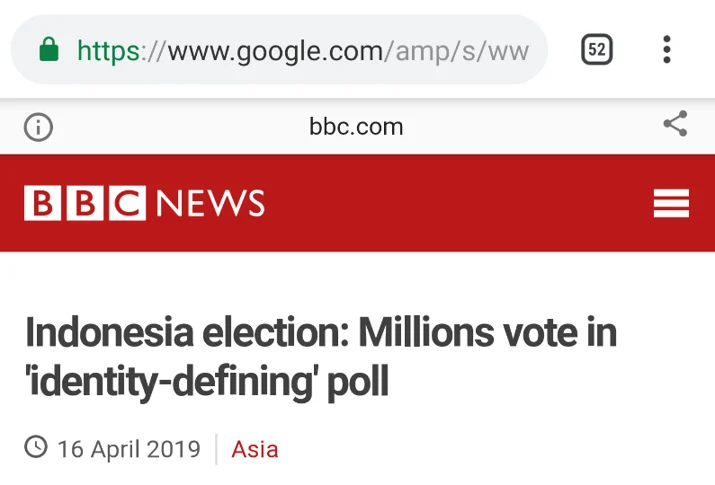Screen dimensions: 715x485
Task: Click the first B block of the BBC logo
Action: (42, 203)
